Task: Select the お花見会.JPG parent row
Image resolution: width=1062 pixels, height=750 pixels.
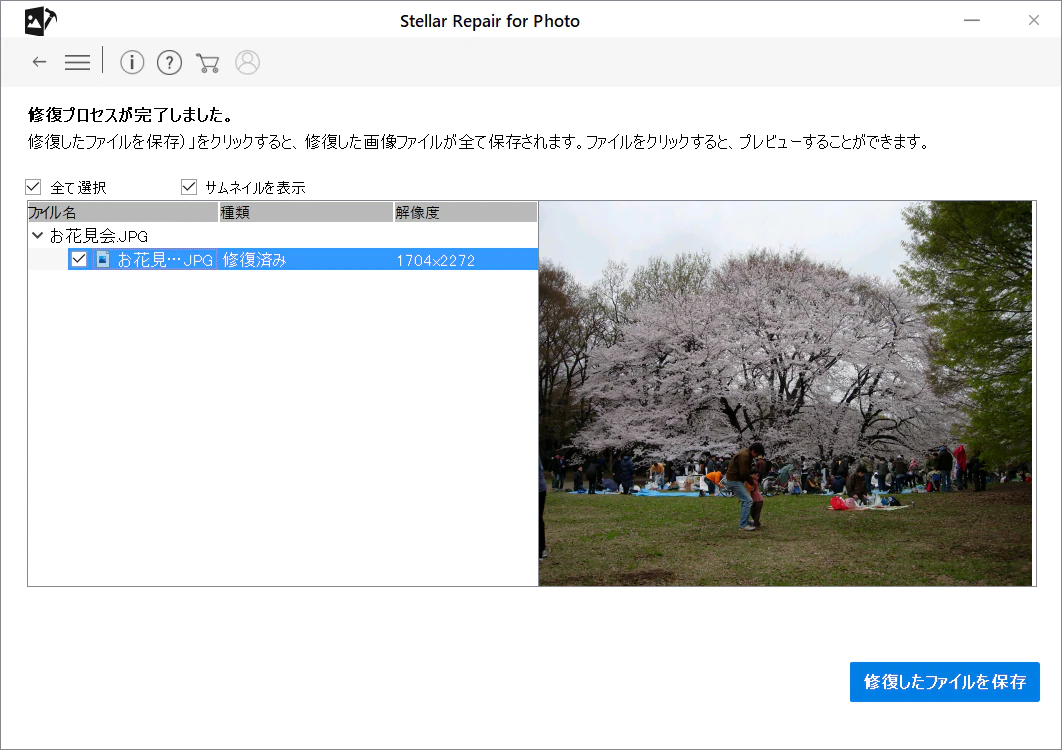Action: pos(282,236)
